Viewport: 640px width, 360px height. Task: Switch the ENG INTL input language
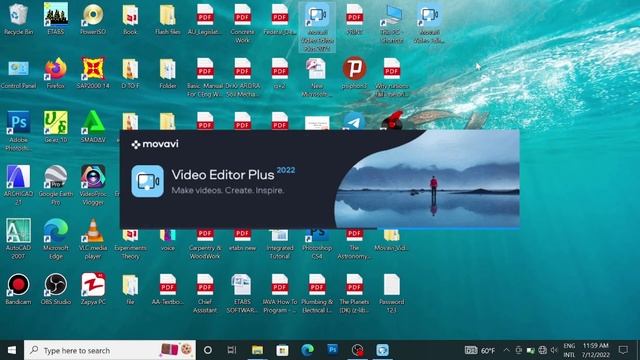[x=569, y=350]
